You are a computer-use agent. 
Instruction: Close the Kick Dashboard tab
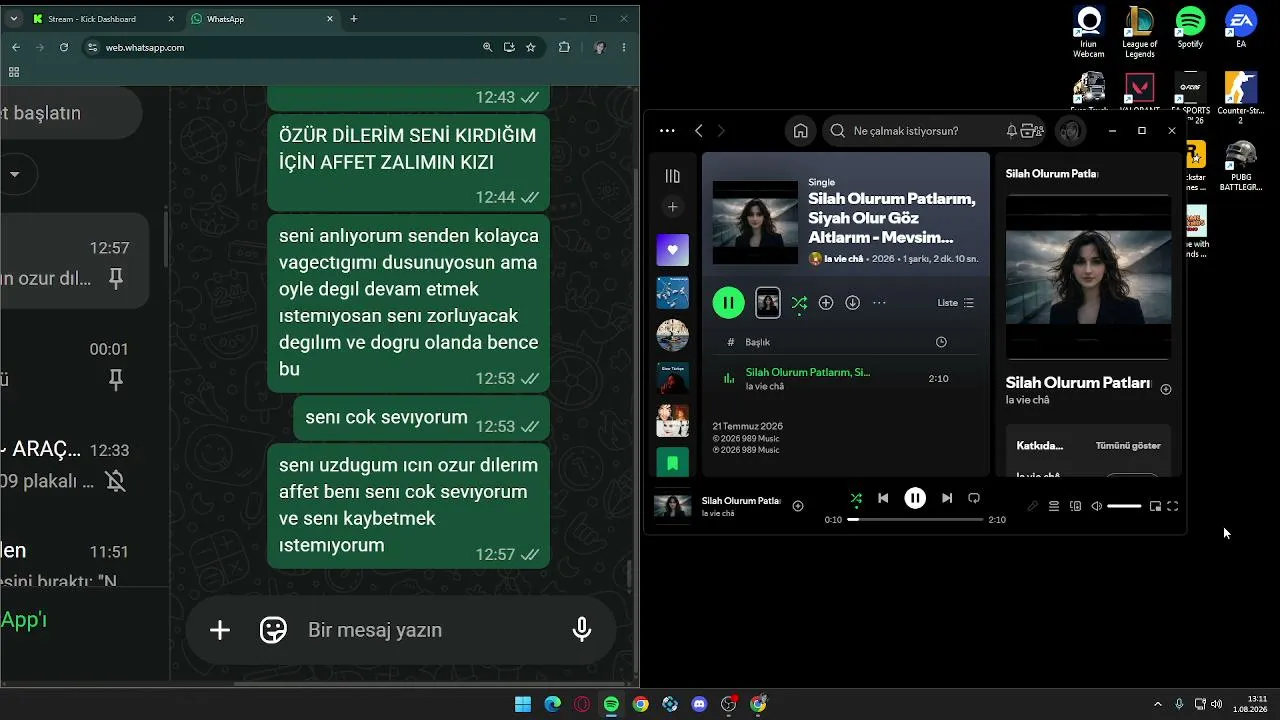[171, 19]
